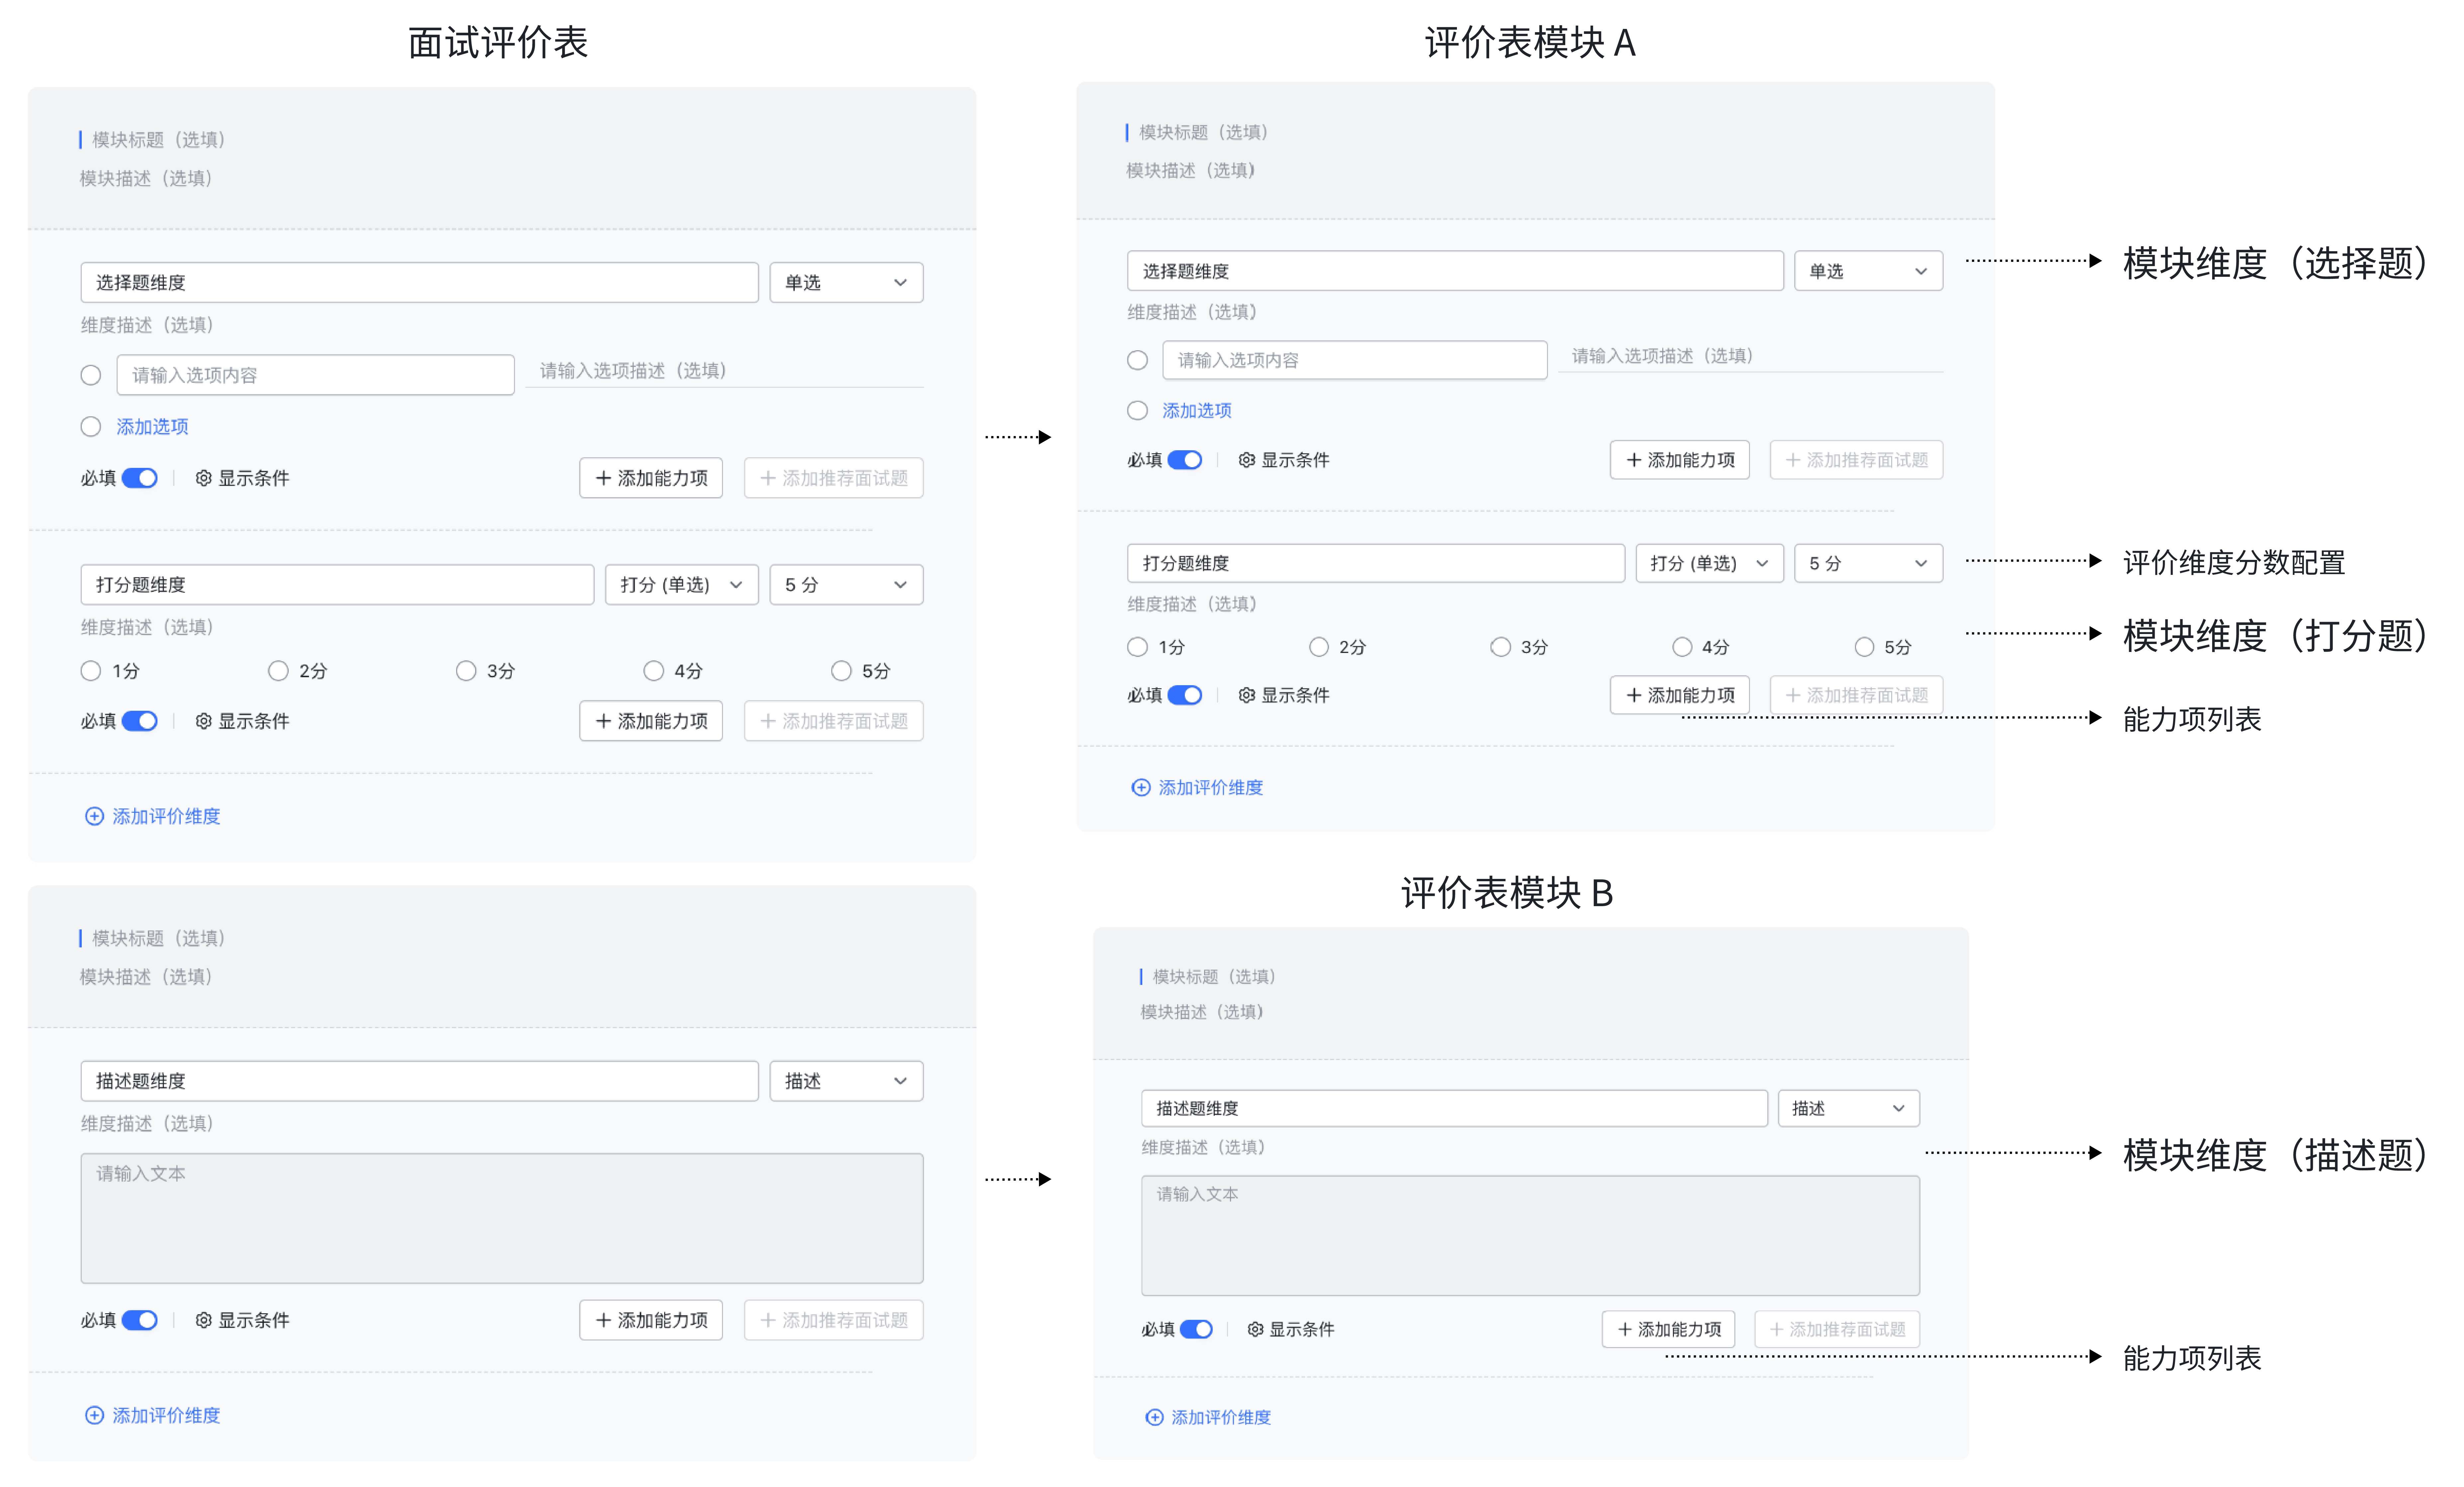Viewport: 2464px width, 1487px height.
Task: Toggle 必填 for 打分题维度 in 评价表模块 A
Action: click(1185, 695)
